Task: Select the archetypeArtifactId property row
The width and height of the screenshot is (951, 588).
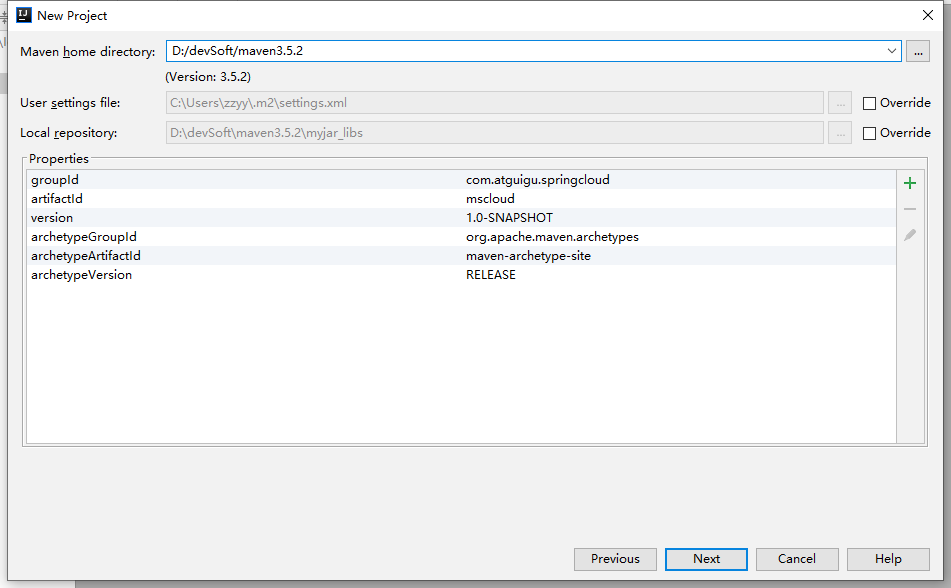Action: coord(461,255)
